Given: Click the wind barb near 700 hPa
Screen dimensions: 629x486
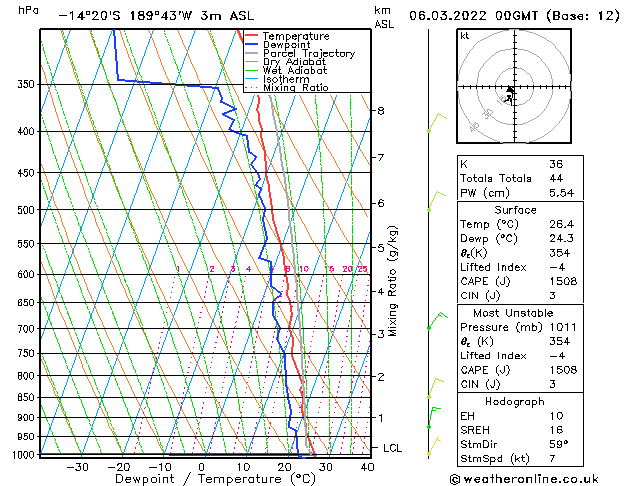Looking at the screenshot, I should click(x=434, y=321).
